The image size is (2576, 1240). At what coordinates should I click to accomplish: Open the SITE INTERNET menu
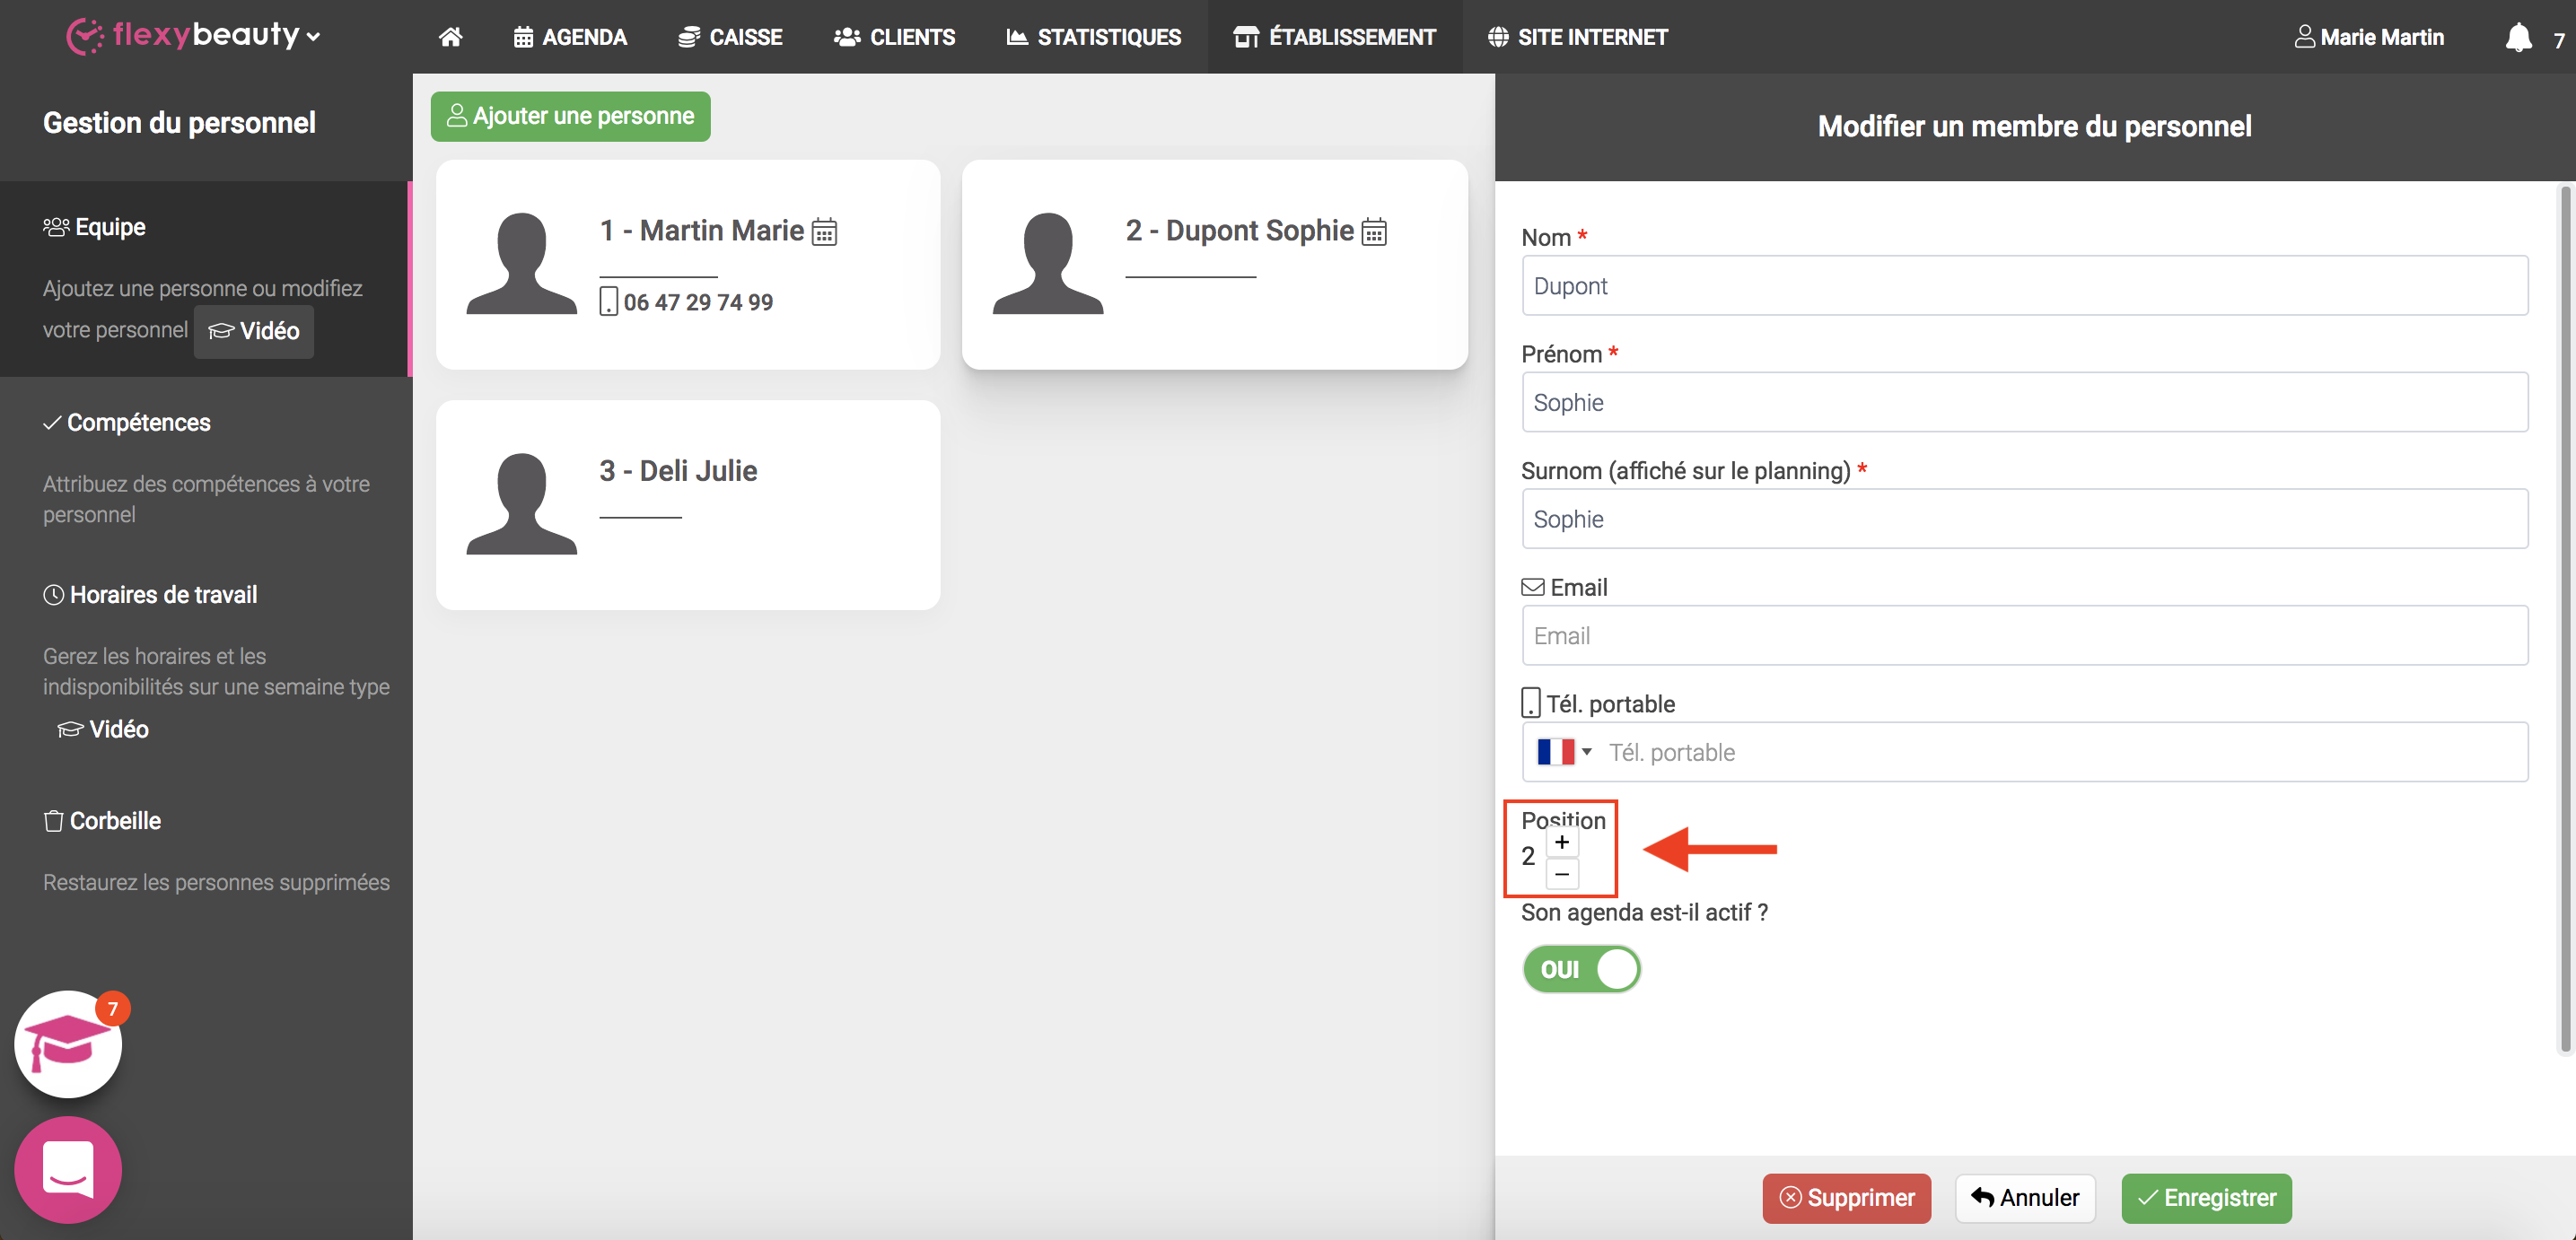coord(1578,37)
